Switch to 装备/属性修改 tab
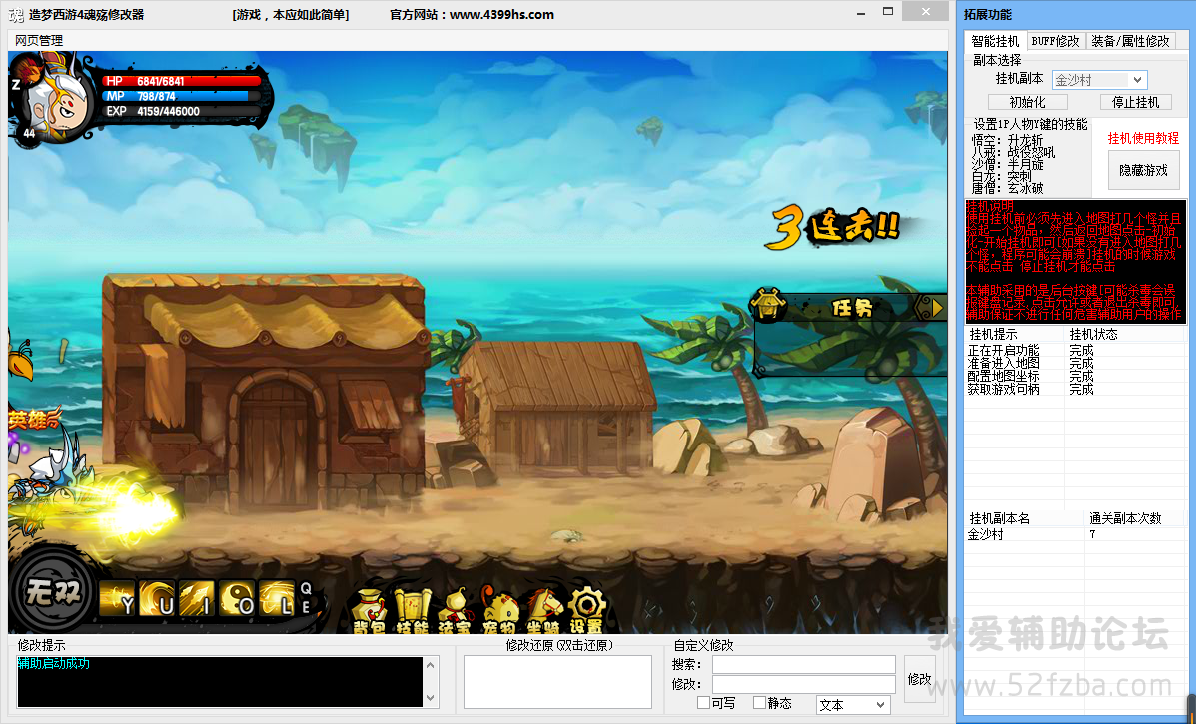Screen dimensions: 1196x724 click(x=1130, y=41)
